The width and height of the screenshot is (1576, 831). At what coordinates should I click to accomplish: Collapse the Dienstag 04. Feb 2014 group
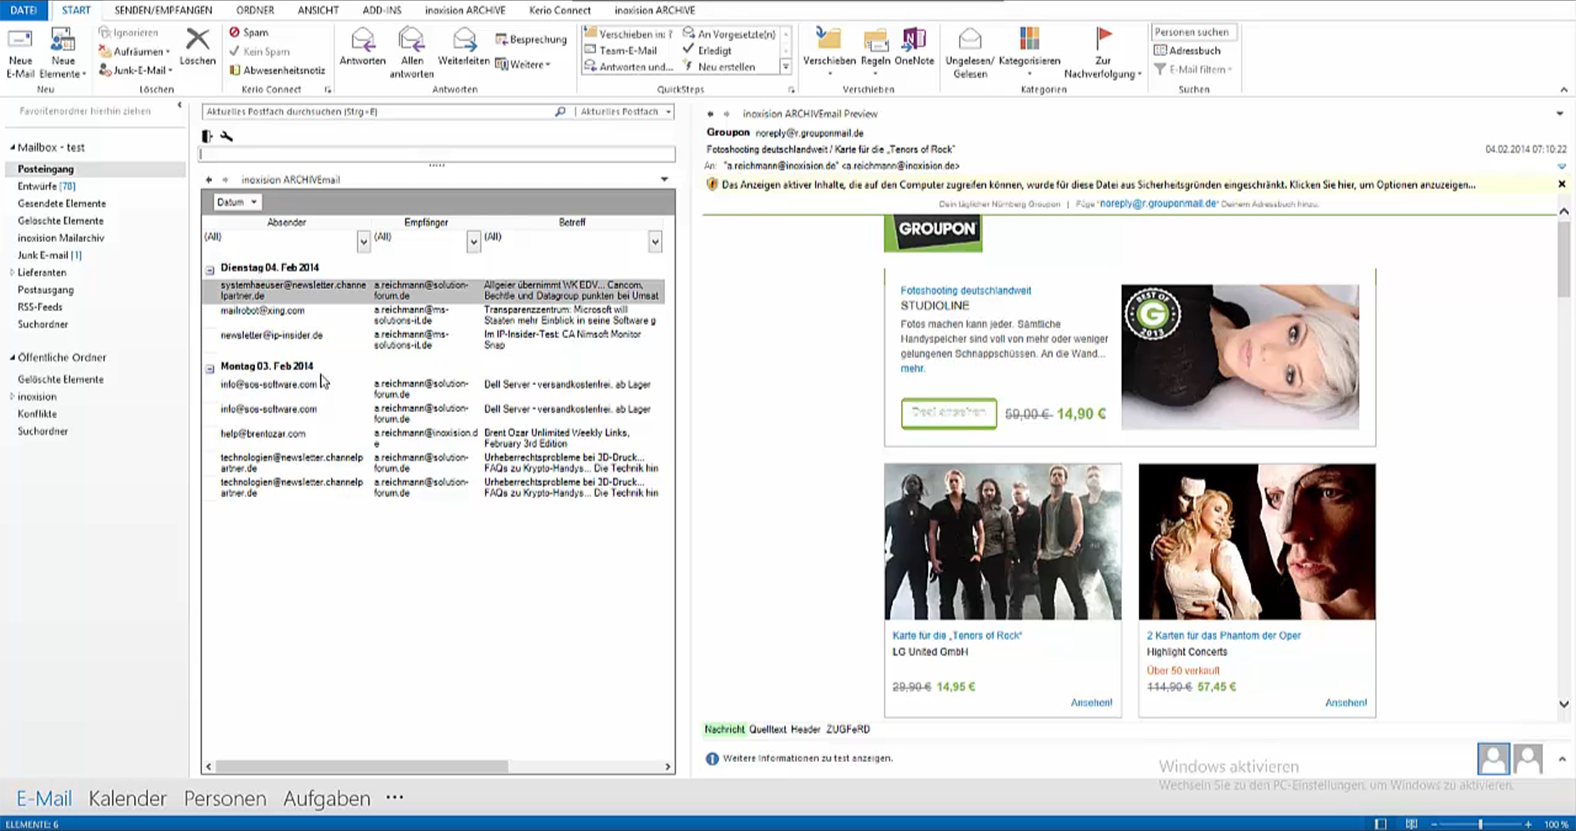point(210,269)
